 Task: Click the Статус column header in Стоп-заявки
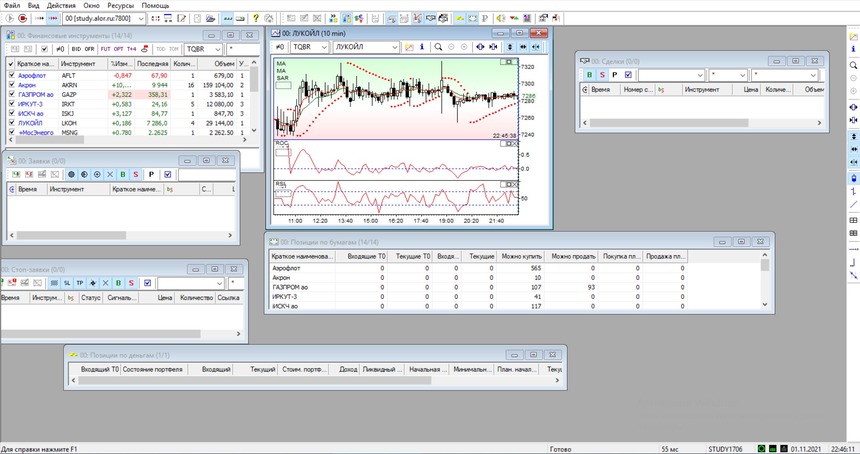click(x=90, y=298)
